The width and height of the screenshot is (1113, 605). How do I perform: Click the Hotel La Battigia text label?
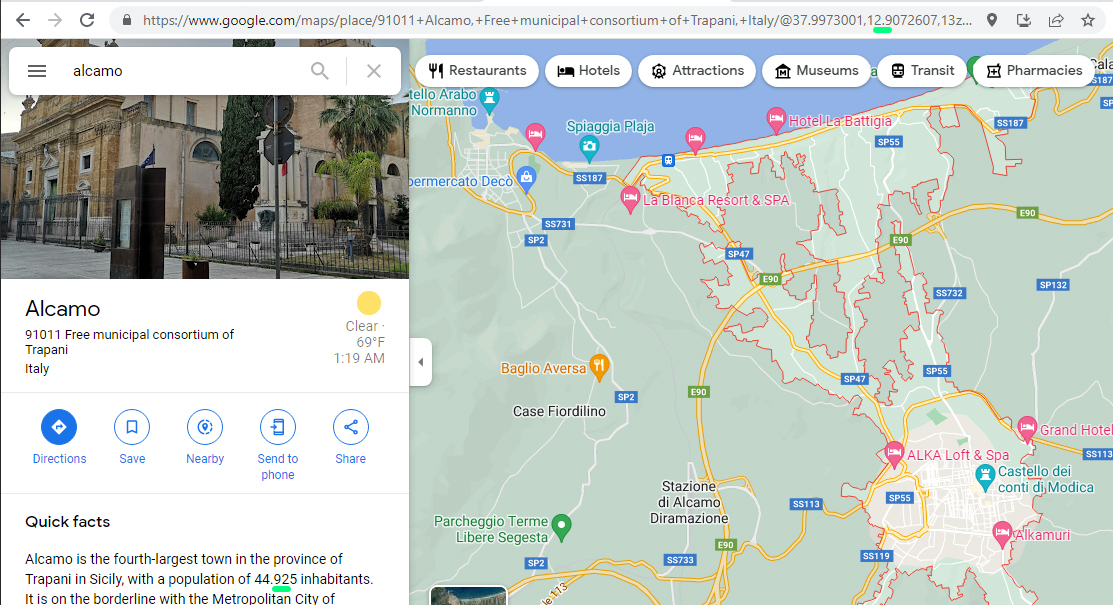pyautogui.click(x=840, y=121)
